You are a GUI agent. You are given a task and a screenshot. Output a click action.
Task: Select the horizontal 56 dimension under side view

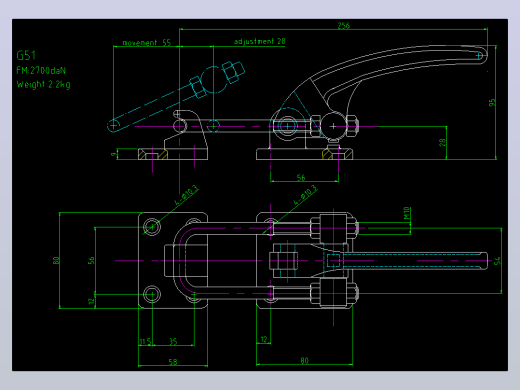tap(301, 178)
